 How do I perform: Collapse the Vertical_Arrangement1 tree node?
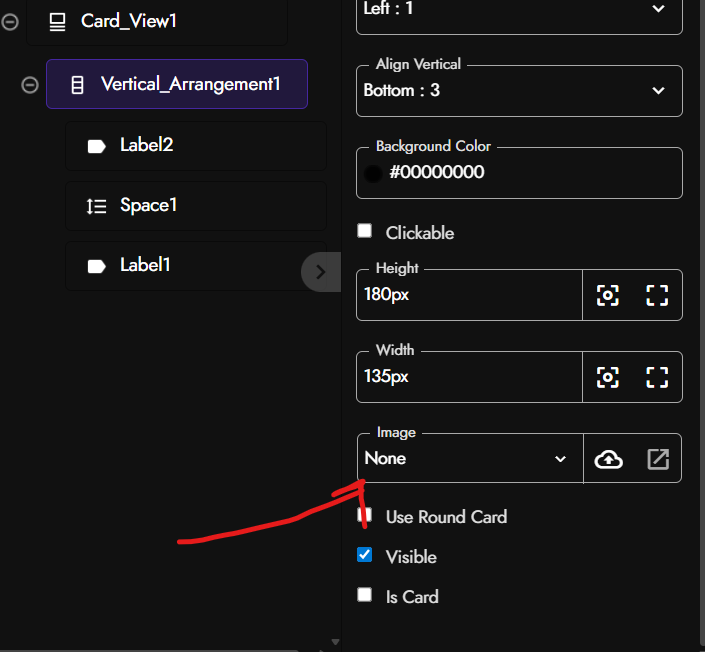(30, 85)
